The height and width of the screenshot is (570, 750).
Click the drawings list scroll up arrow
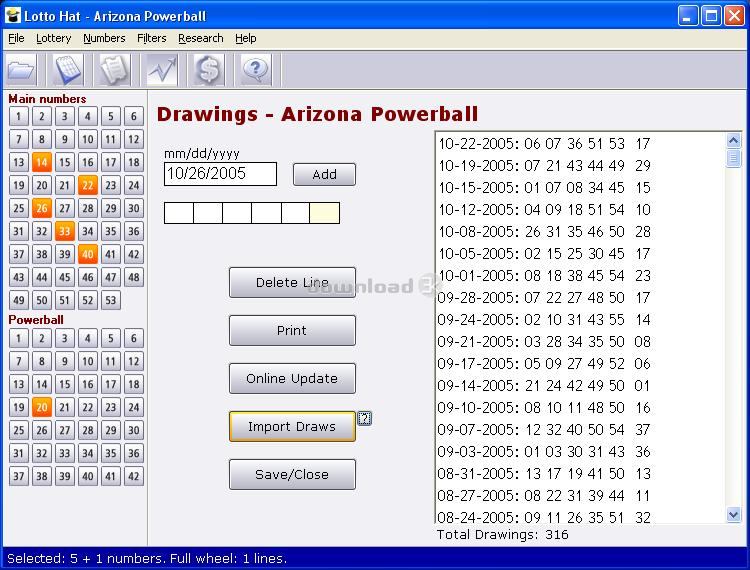[734, 141]
